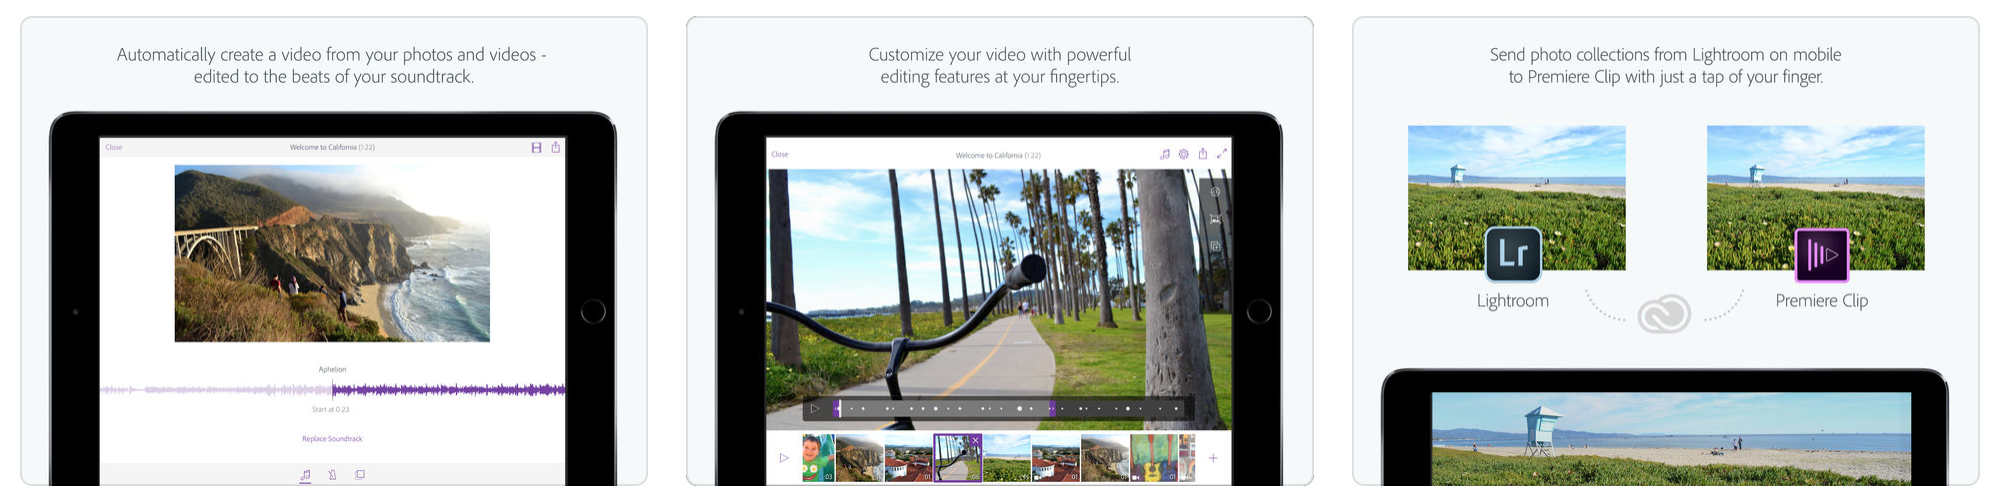The width and height of the screenshot is (1994, 502).
Task: Tap Close on the soundtrack screen
Action: pos(114,147)
